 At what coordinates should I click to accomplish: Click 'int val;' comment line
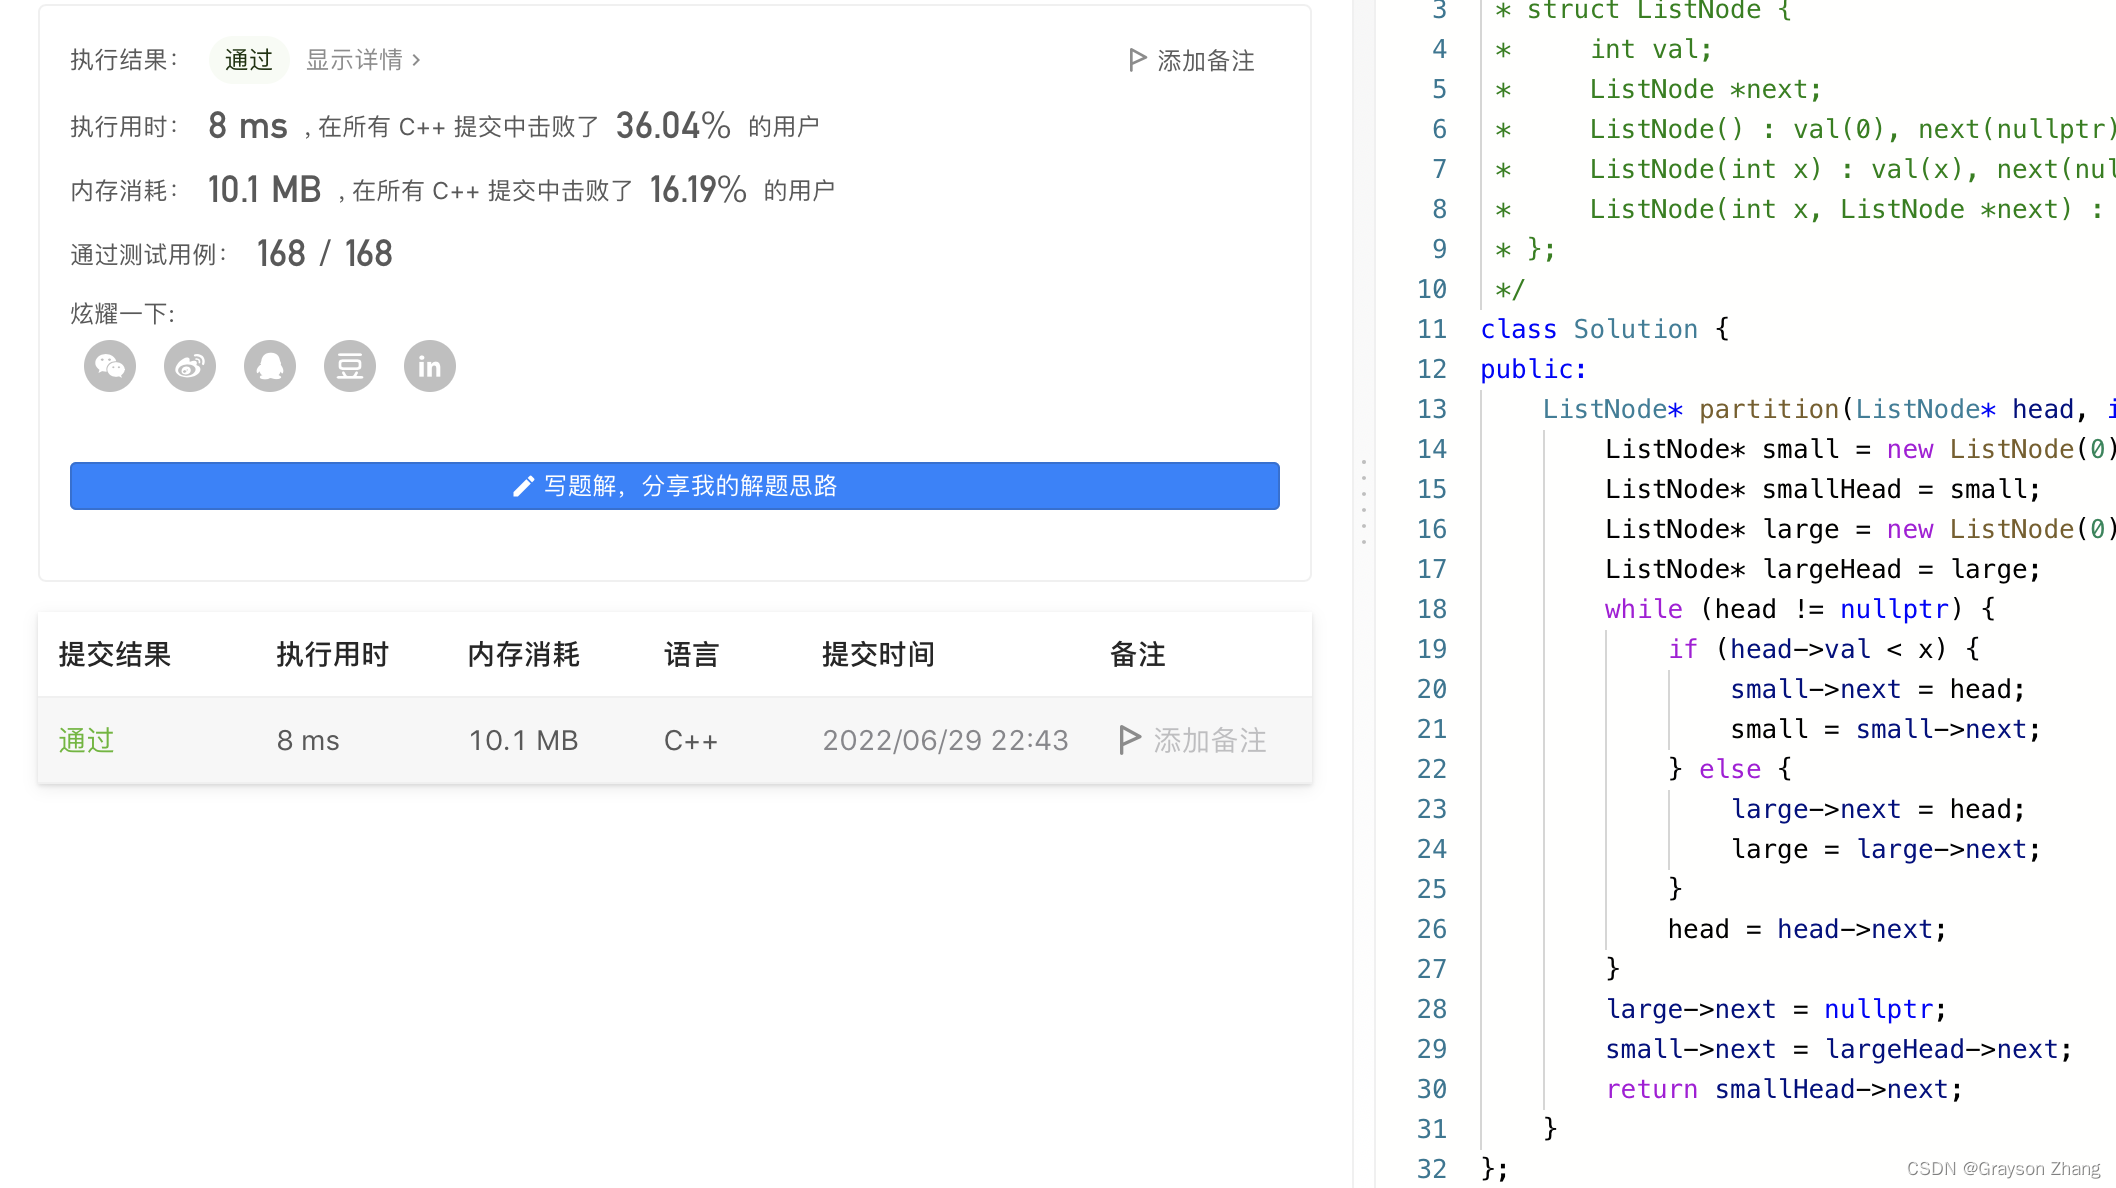(1652, 49)
